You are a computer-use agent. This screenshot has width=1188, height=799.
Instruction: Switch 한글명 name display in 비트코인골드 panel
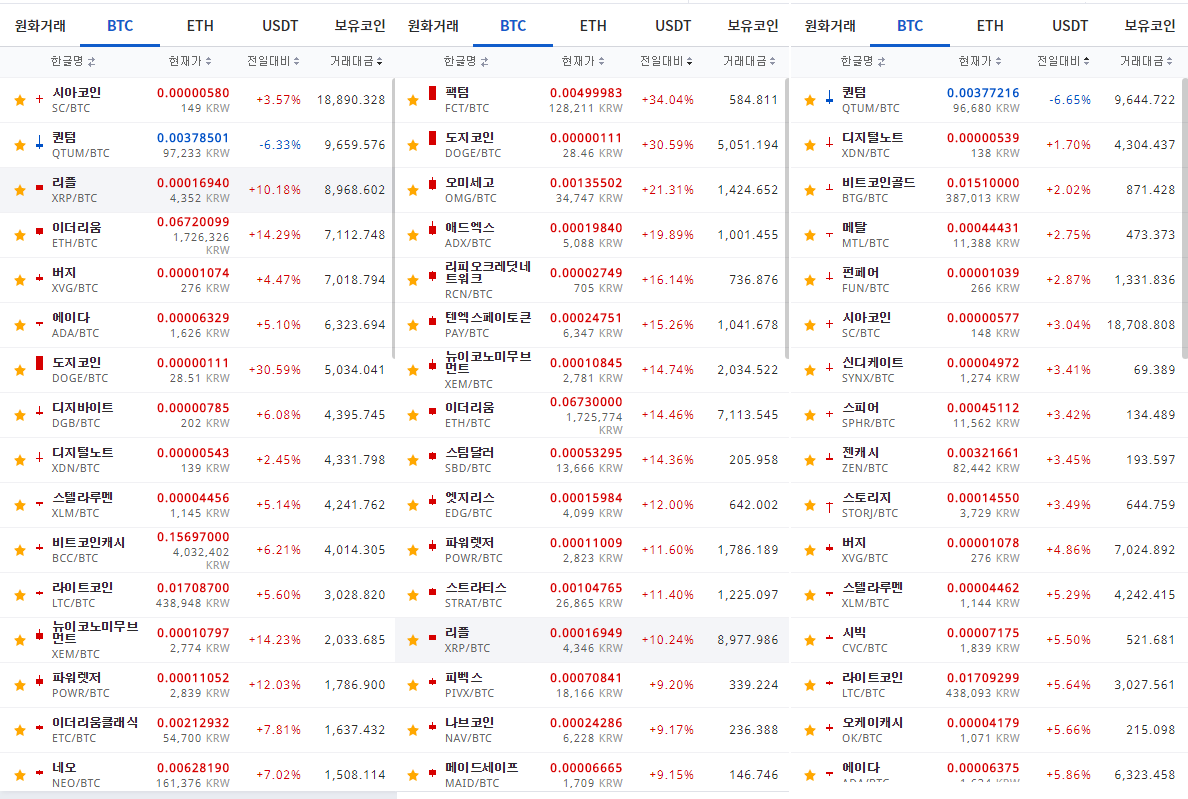click(x=863, y=61)
